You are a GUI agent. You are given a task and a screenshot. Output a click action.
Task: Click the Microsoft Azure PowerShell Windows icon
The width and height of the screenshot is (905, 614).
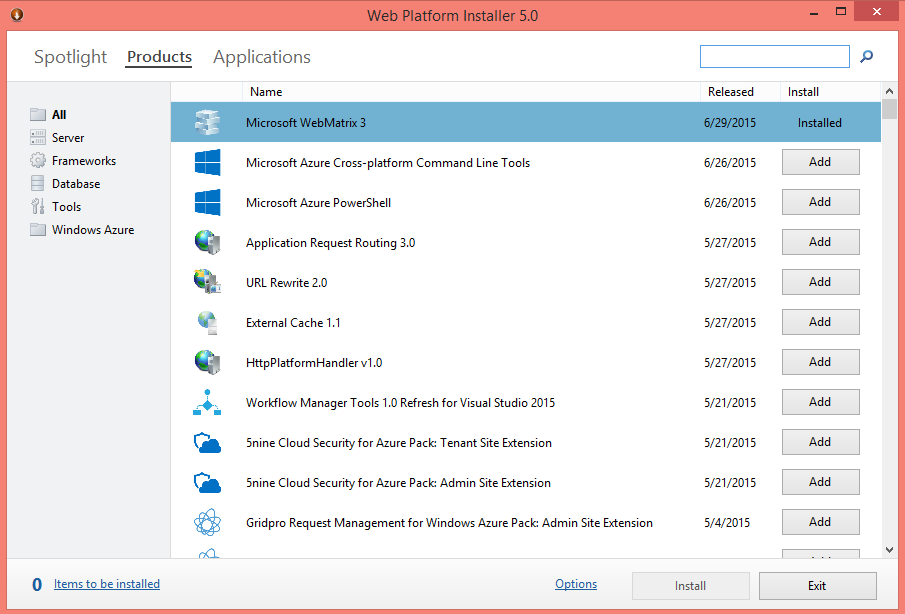point(207,202)
